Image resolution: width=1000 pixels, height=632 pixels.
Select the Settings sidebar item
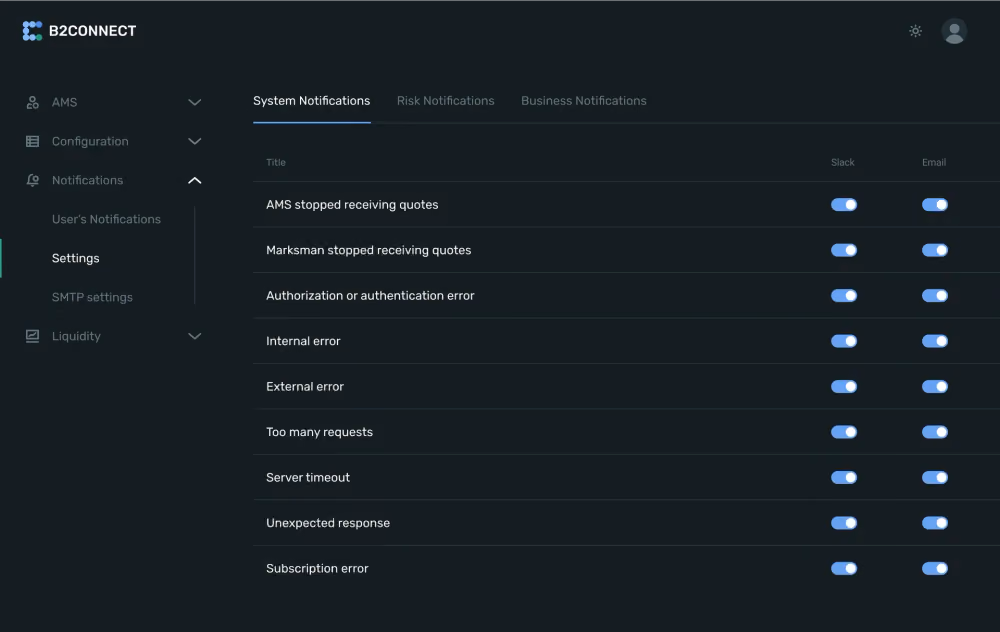pos(75,258)
